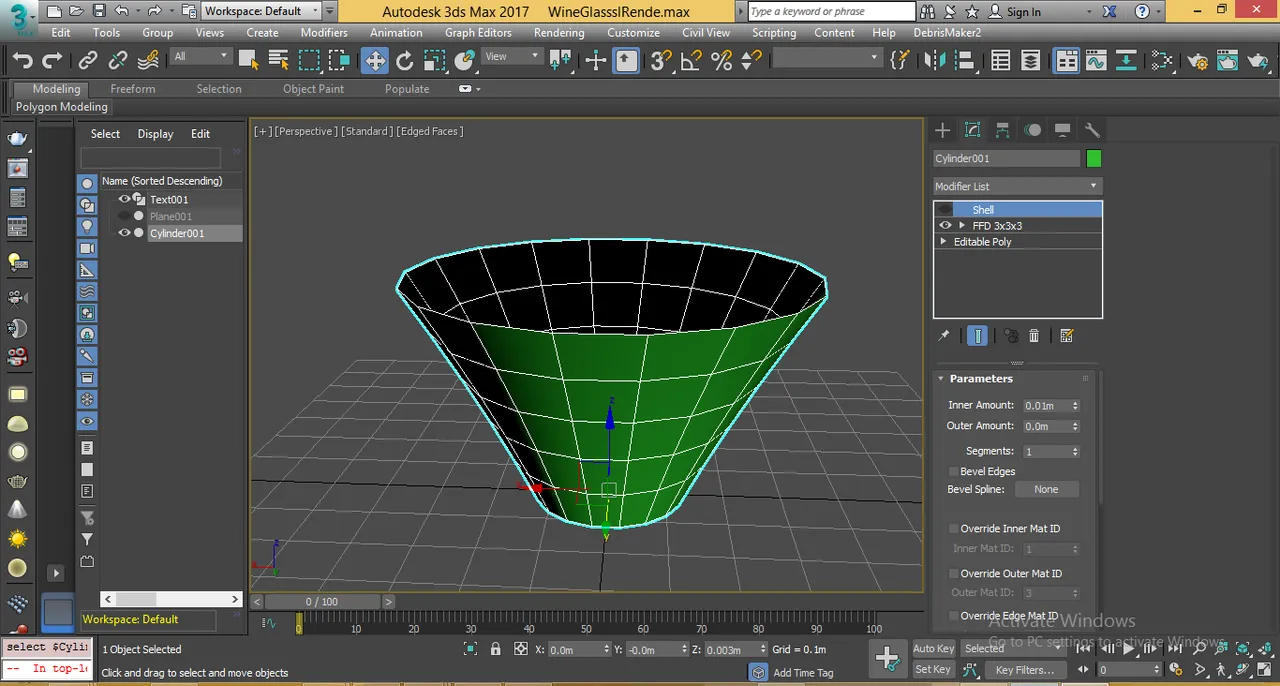
Task: Click the Mirror tool icon
Action: pos(935,61)
